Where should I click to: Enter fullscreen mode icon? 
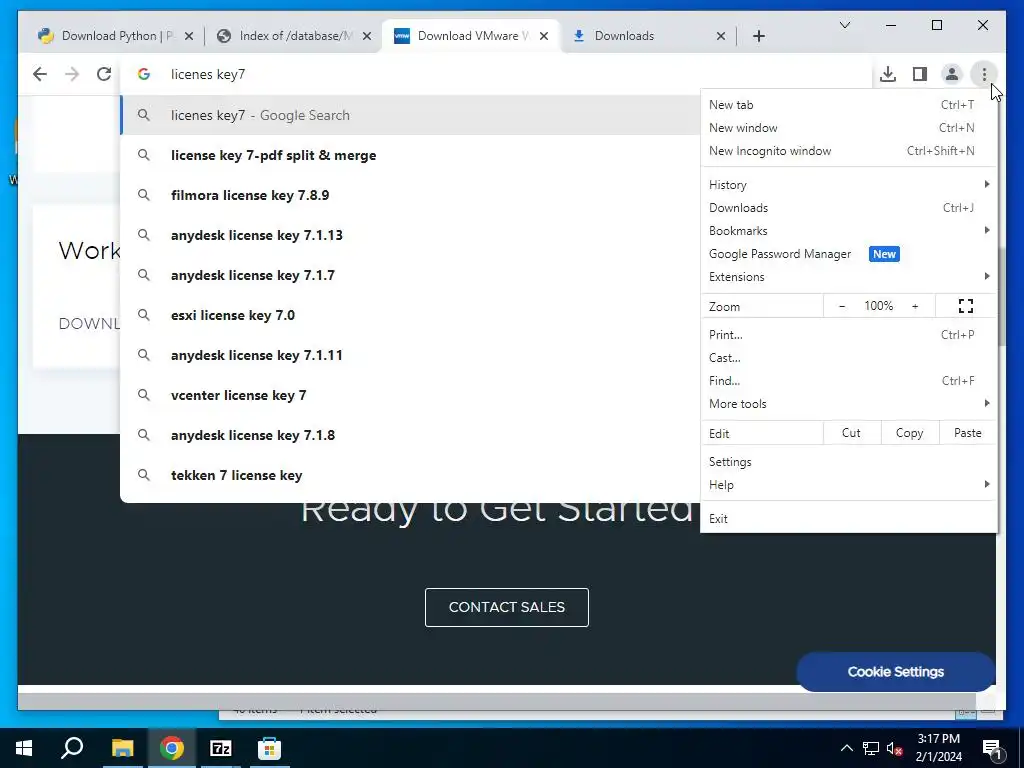(x=966, y=306)
